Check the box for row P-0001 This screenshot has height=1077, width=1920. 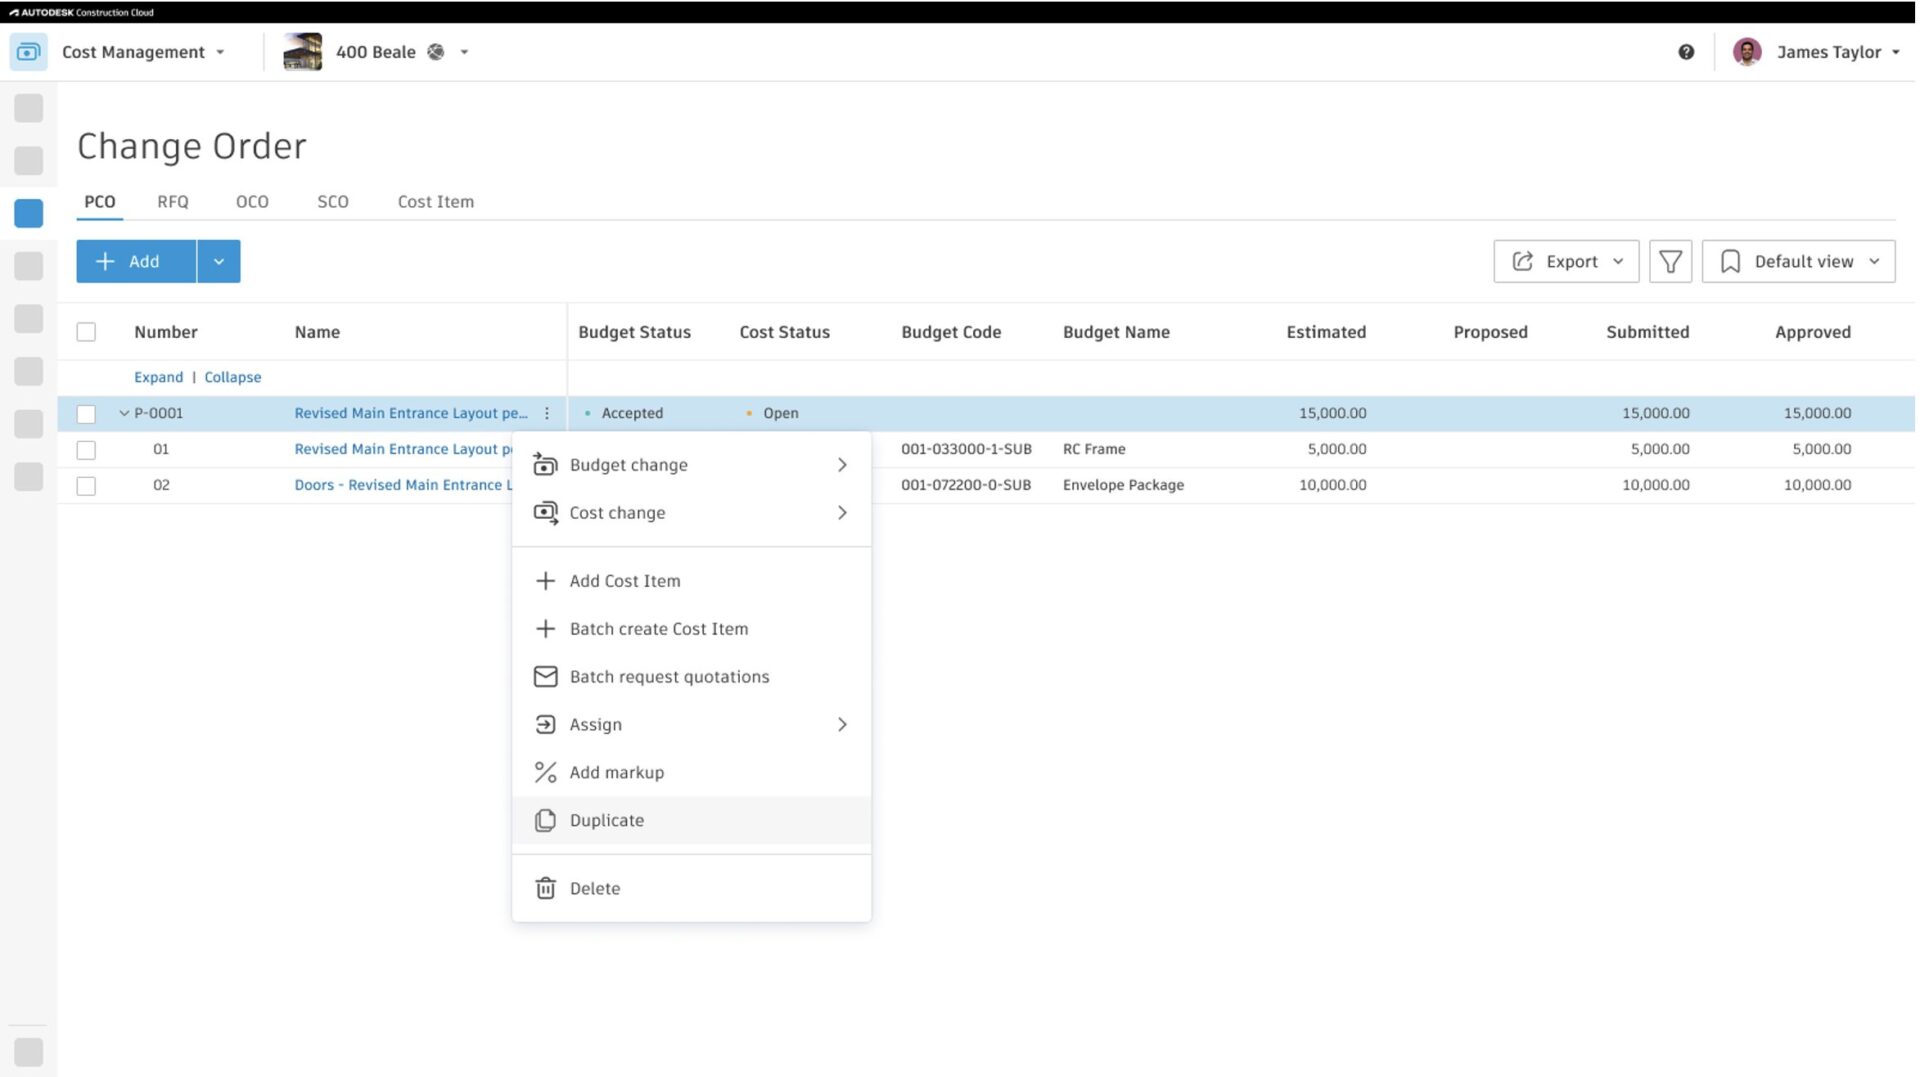point(87,414)
